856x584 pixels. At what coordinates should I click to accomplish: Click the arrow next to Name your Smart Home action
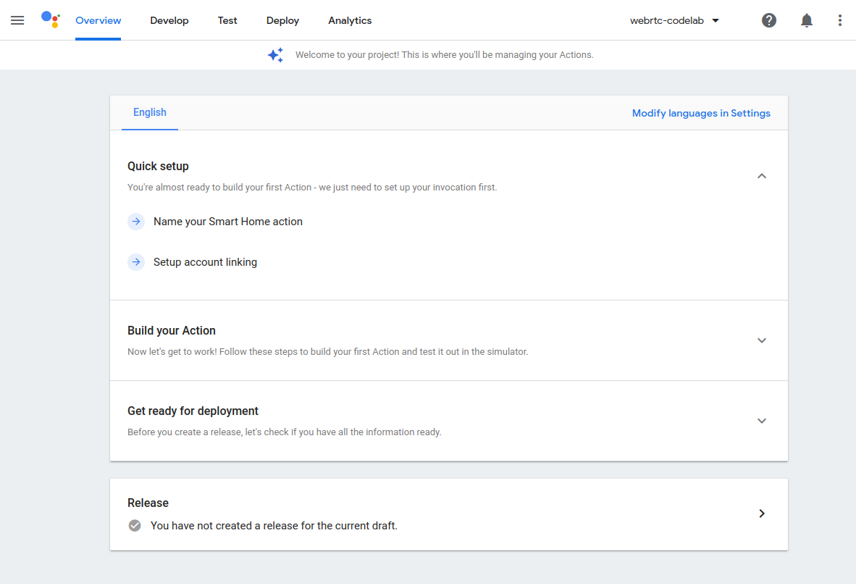pyautogui.click(x=136, y=221)
